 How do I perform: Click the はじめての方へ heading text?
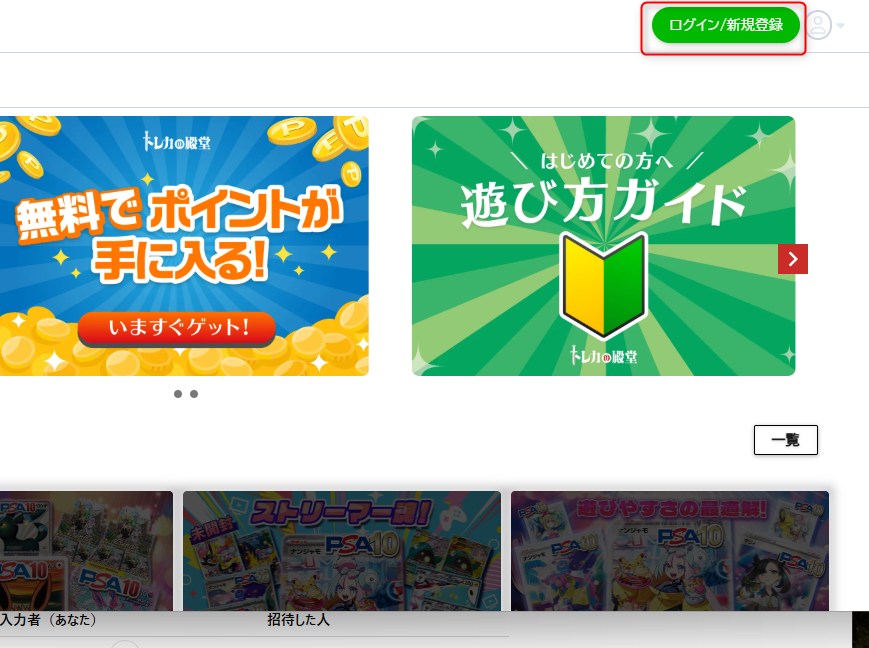[x=606, y=161]
